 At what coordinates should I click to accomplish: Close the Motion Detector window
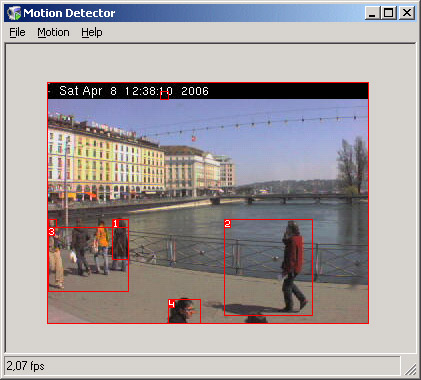pos(407,13)
